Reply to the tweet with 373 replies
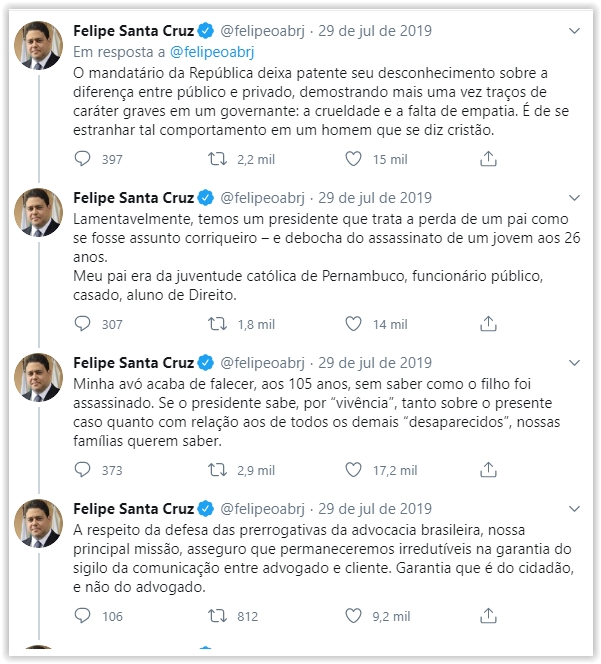Image resolution: width=601 pixels, height=664 pixels. [x=83, y=470]
